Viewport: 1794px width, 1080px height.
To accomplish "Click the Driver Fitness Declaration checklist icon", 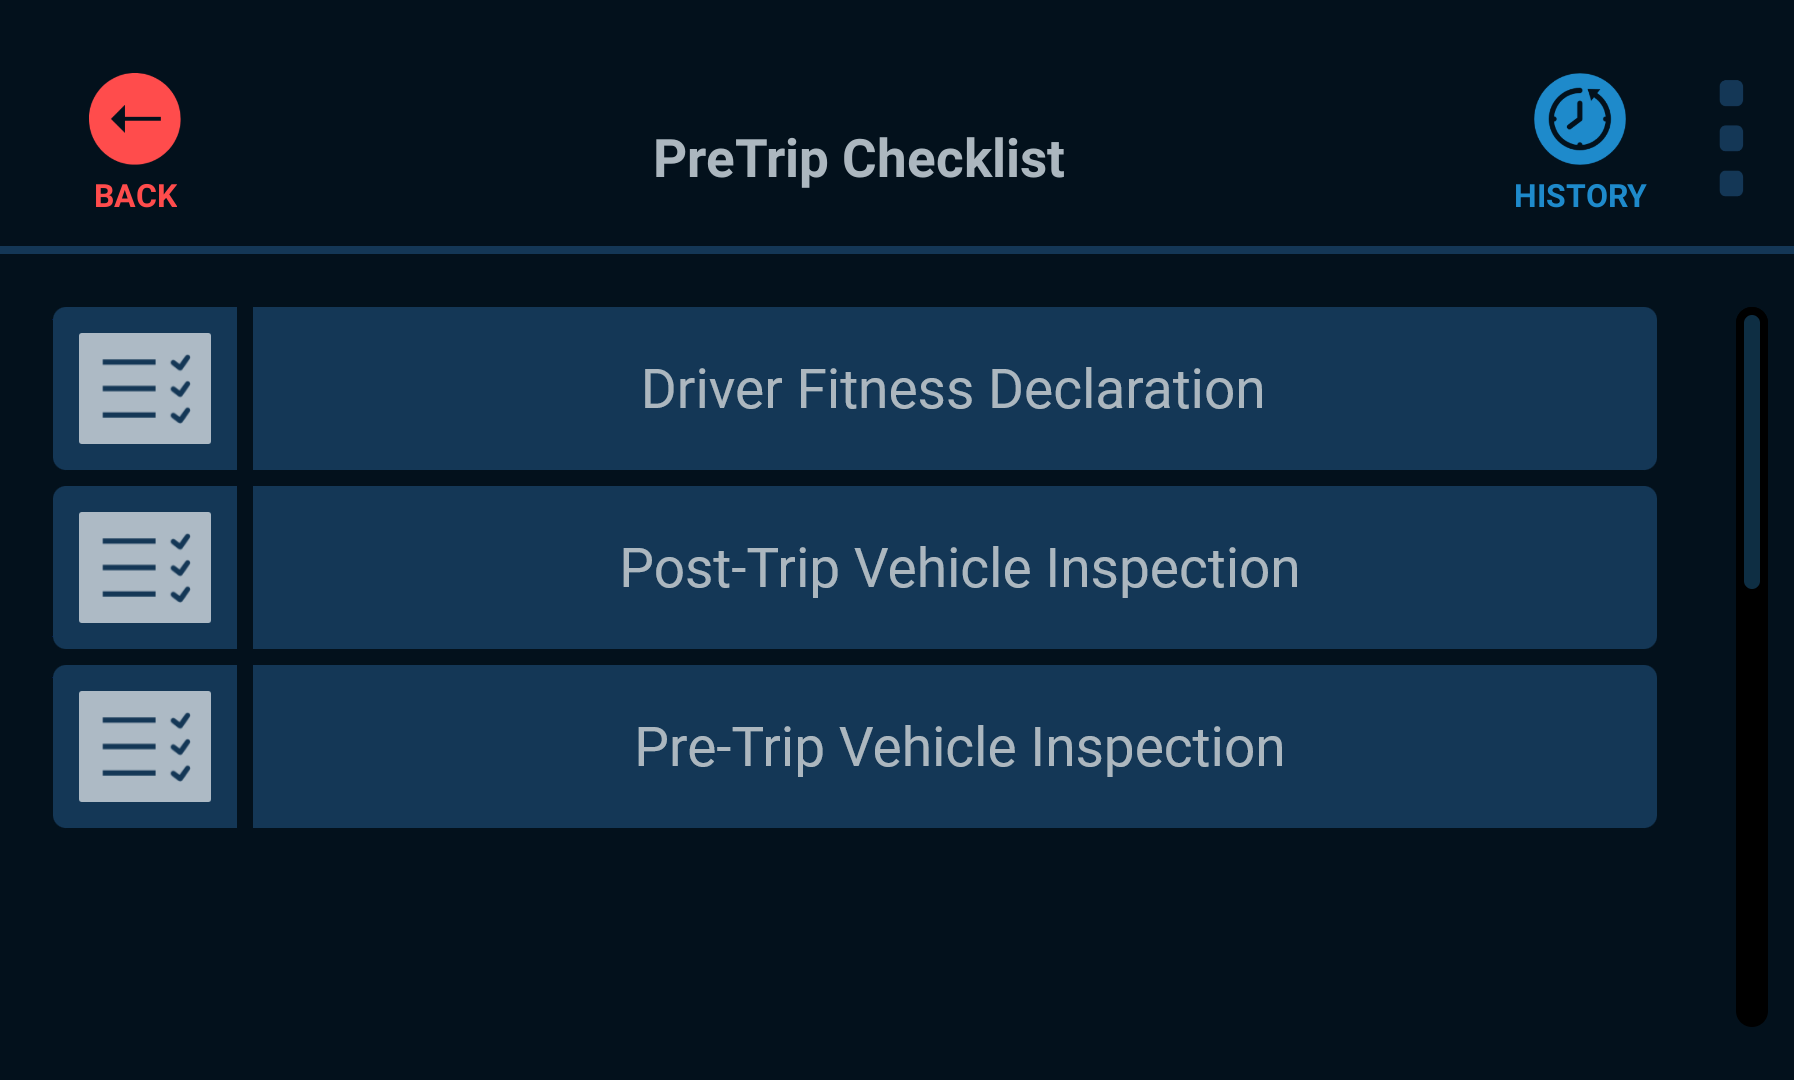I will point(145,388).
